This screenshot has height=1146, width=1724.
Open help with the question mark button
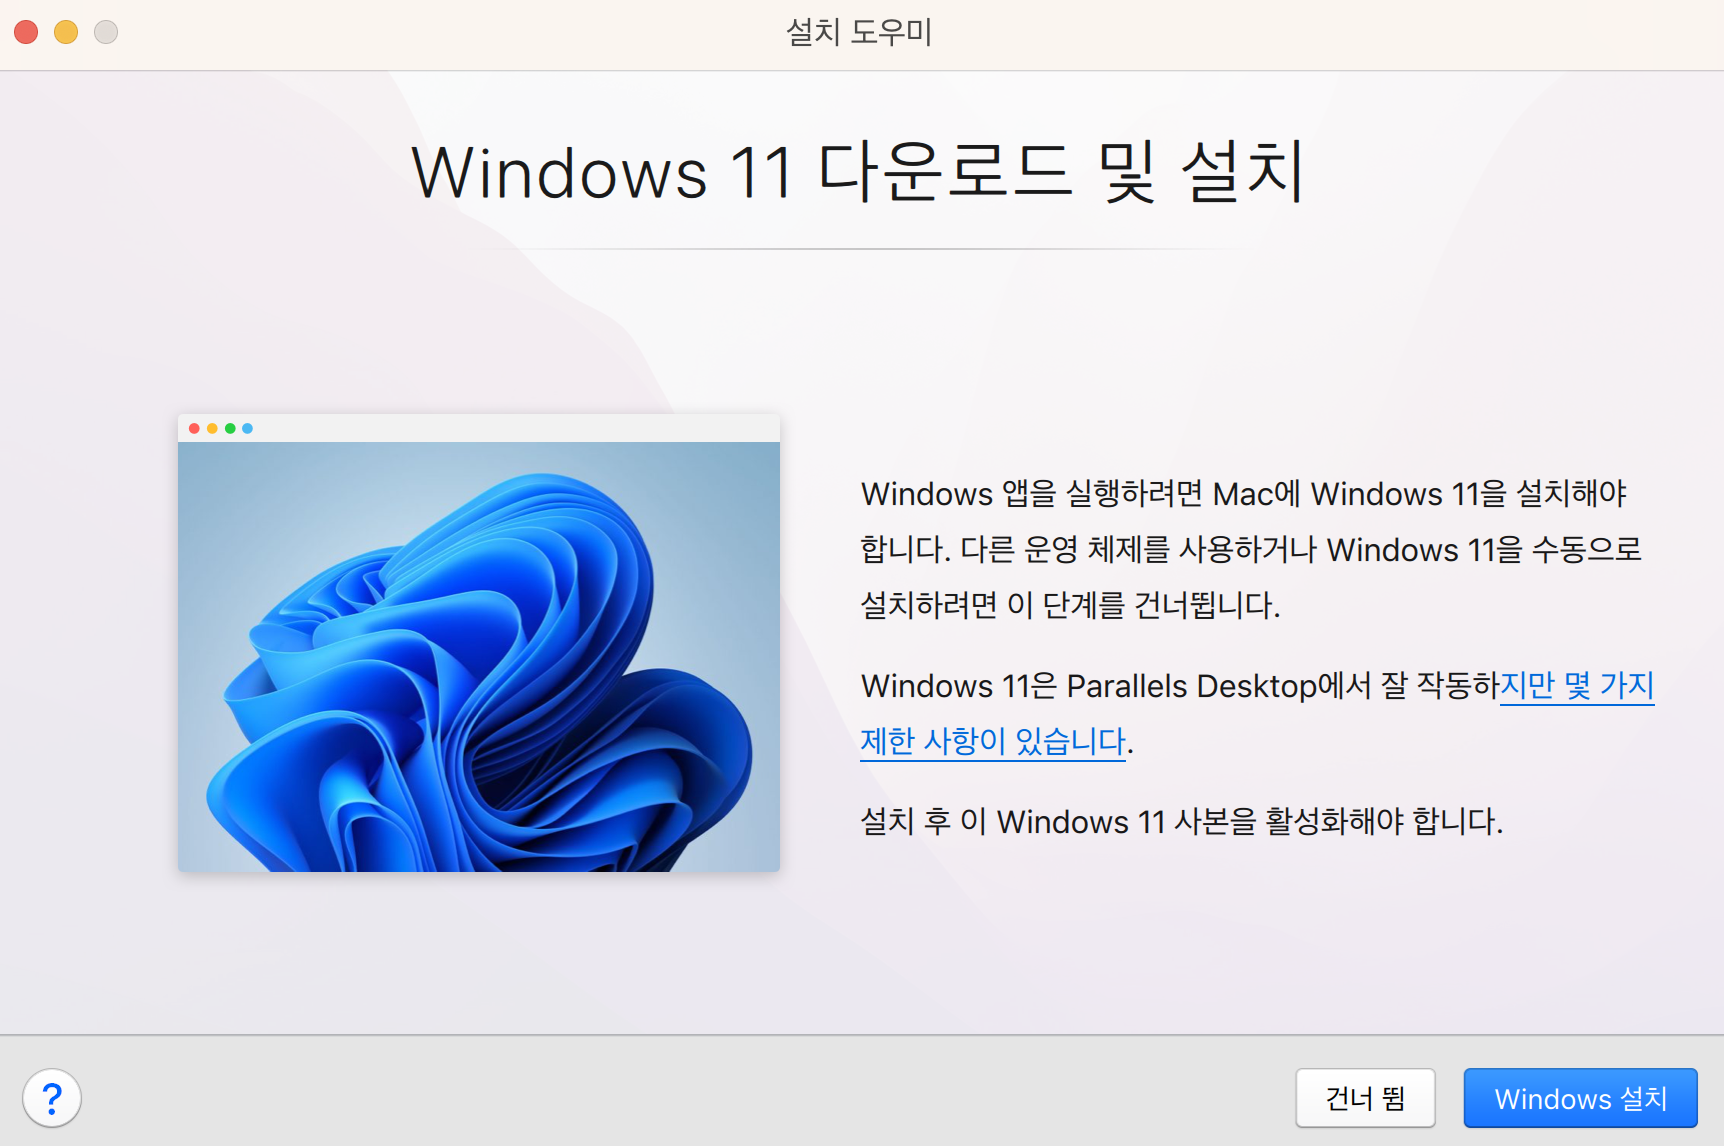click(52, 1098)
